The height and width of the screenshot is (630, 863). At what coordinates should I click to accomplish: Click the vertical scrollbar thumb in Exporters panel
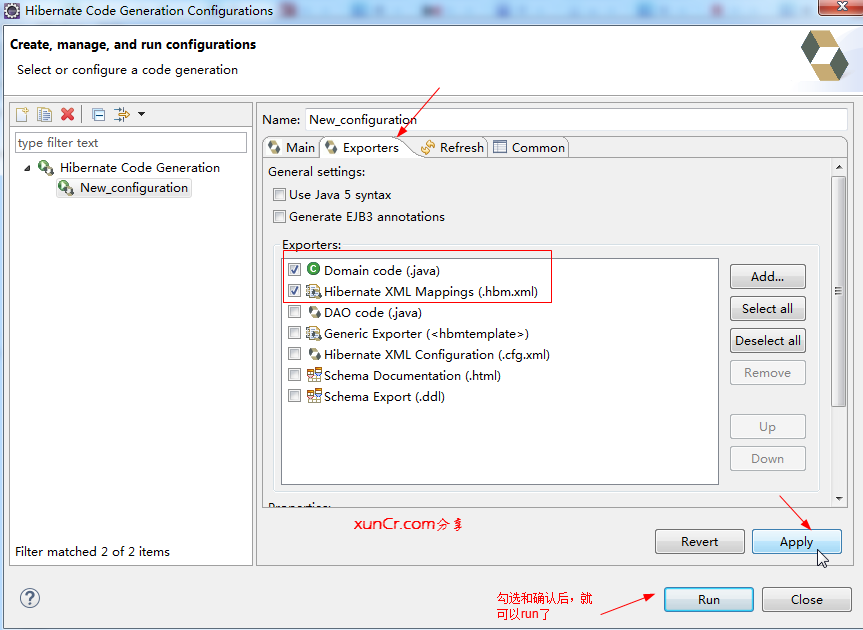pos(839,291)
